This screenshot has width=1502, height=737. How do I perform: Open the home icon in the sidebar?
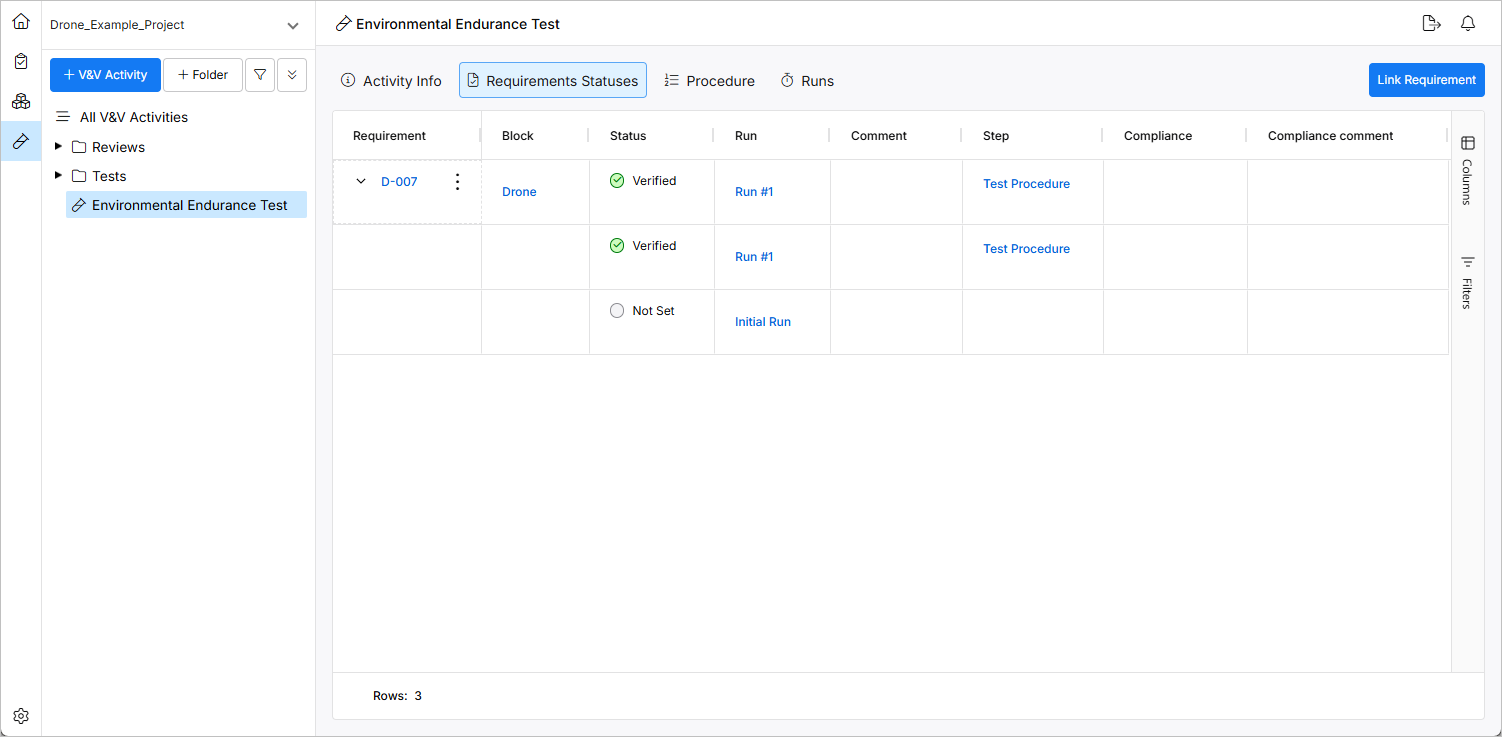pyautogui.click(x=21, y=21)
